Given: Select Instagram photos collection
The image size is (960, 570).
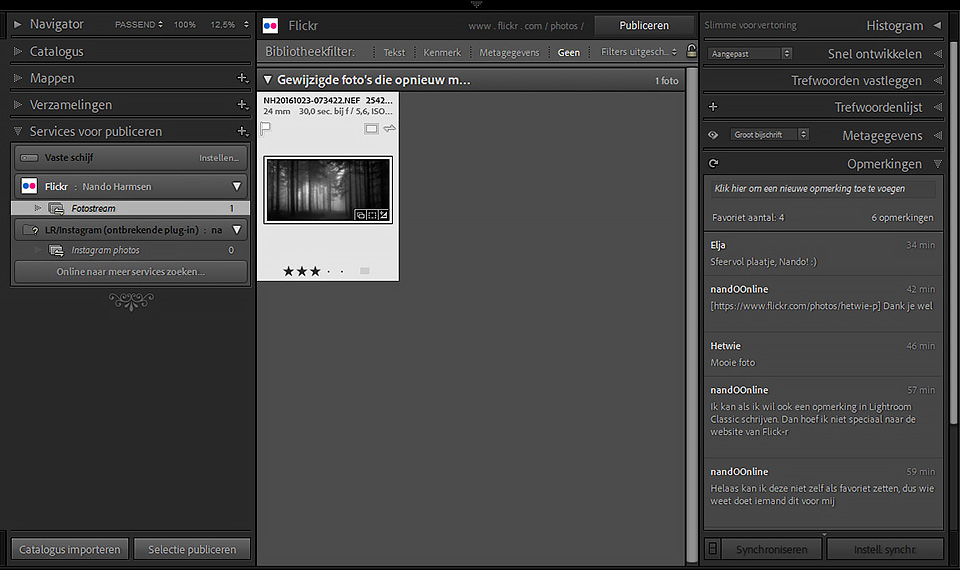Looking at the screenshot, I should tap(130, 250).
